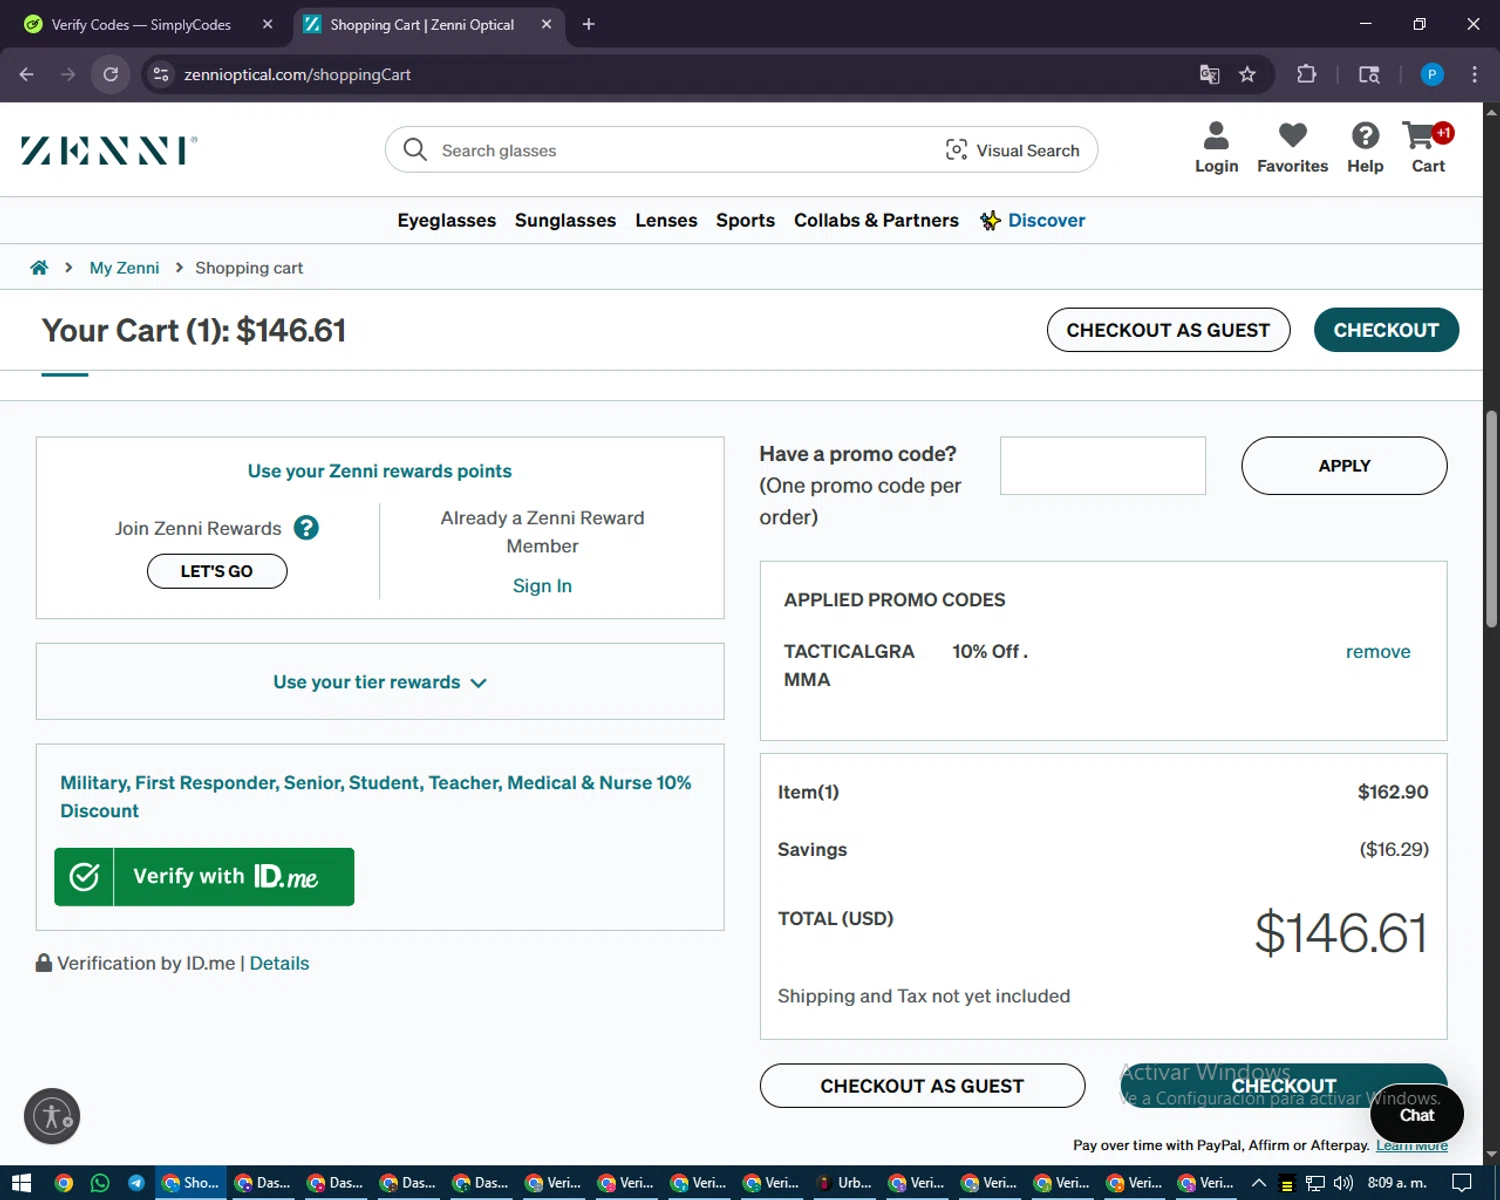1500x1200 pixels.
Task: Remove the TACTICALGRAMMA promo code
Action: coord(1378,652)
